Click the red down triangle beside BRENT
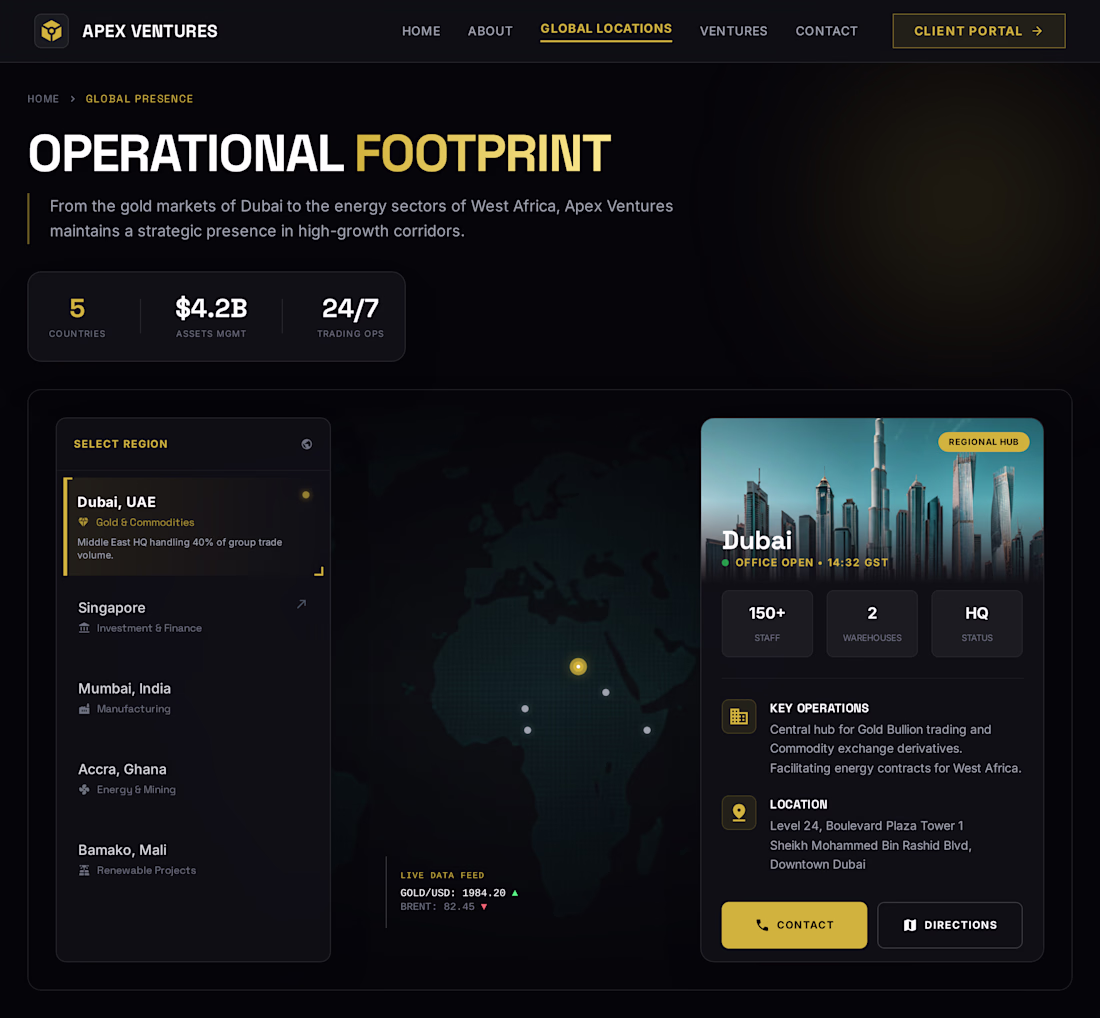 (483, 907)
